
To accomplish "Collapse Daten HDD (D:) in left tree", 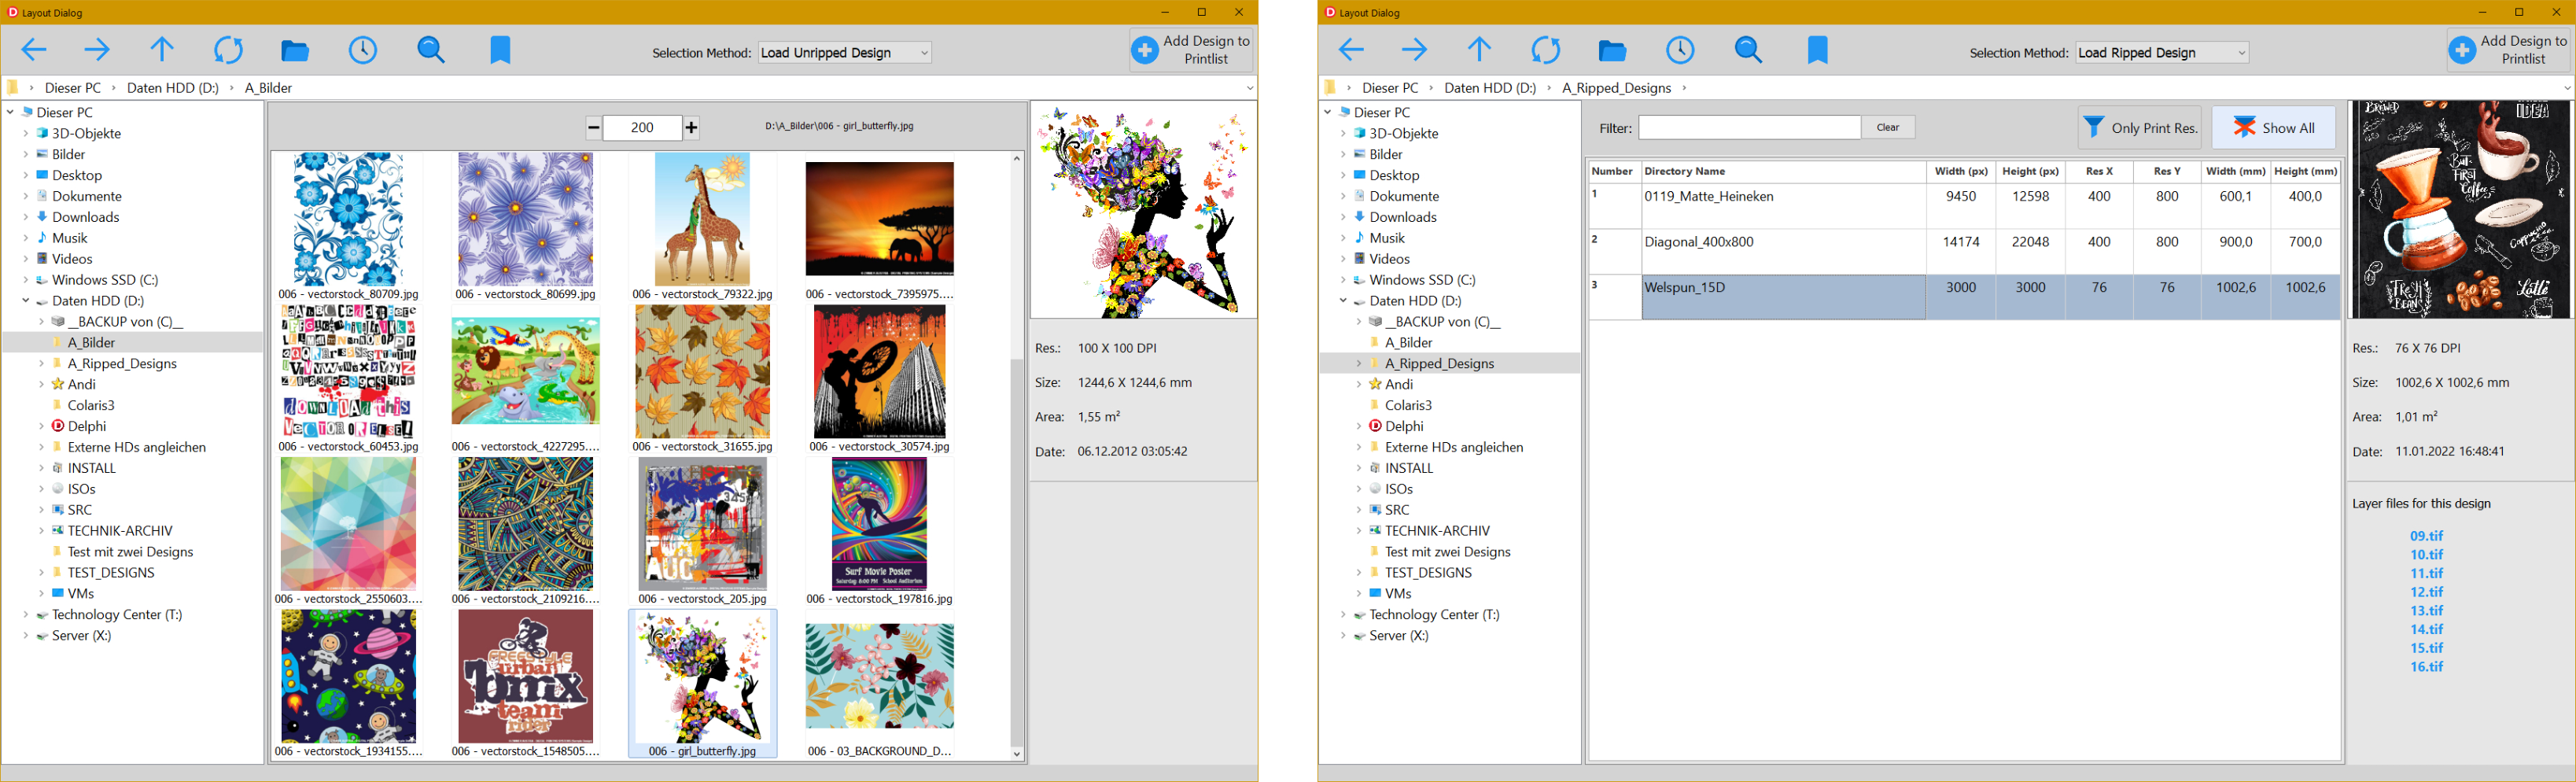I will point(26,301).
